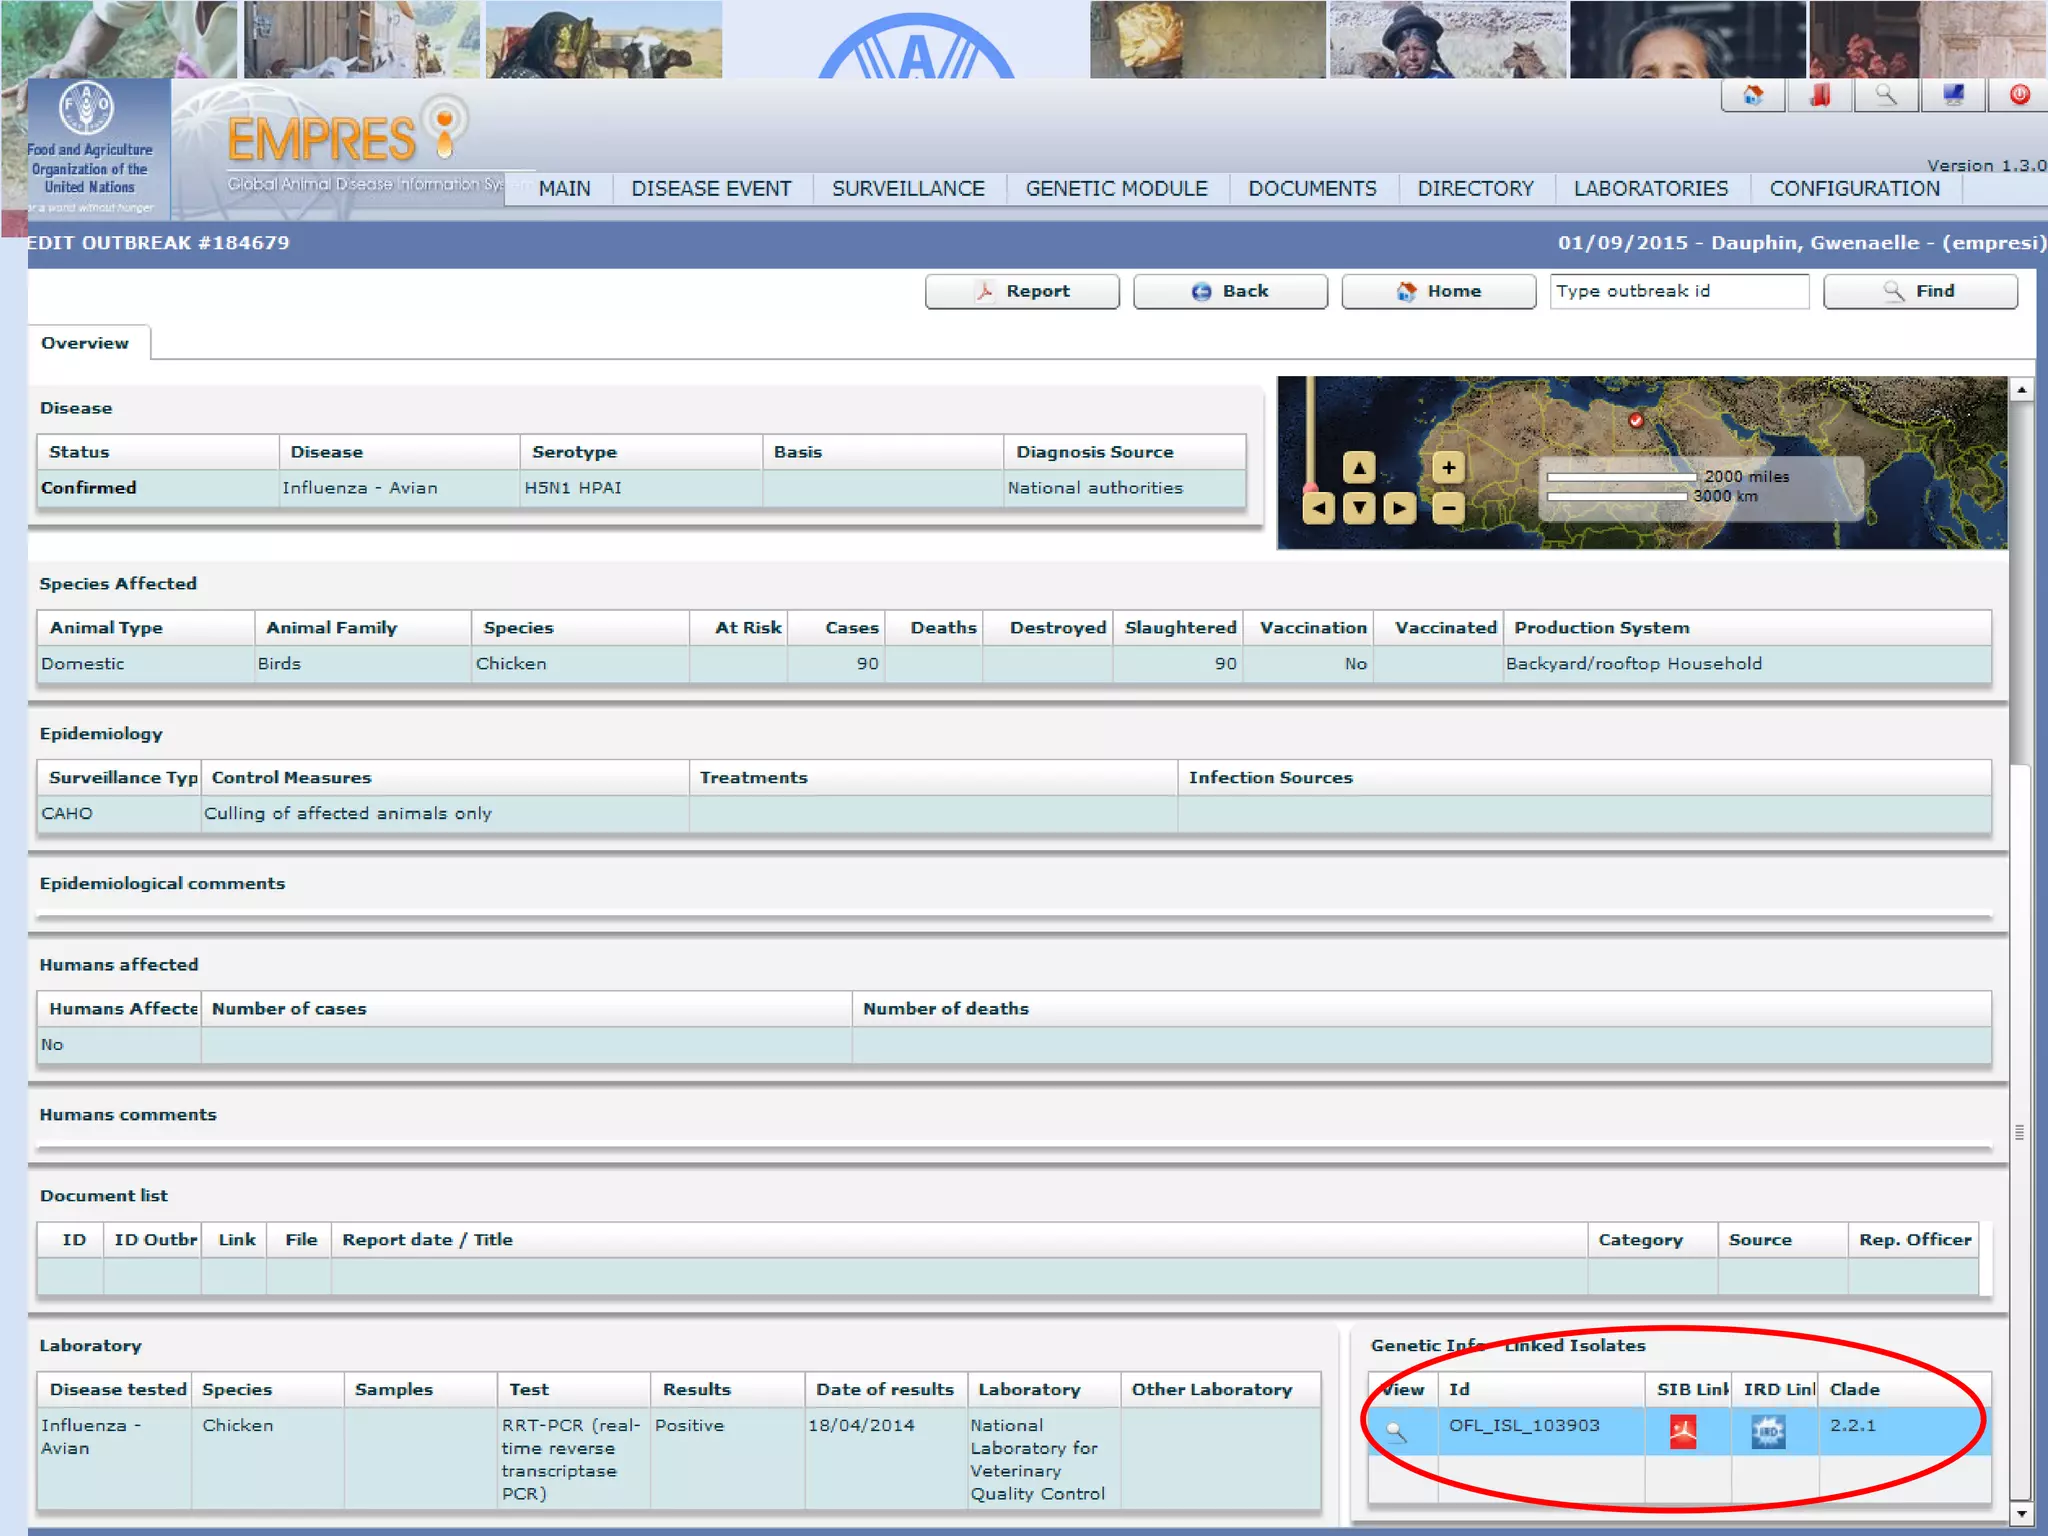Viewport: 2048px width, 1536px height.
Task: Click the Report button
Action: point(1022,291)
